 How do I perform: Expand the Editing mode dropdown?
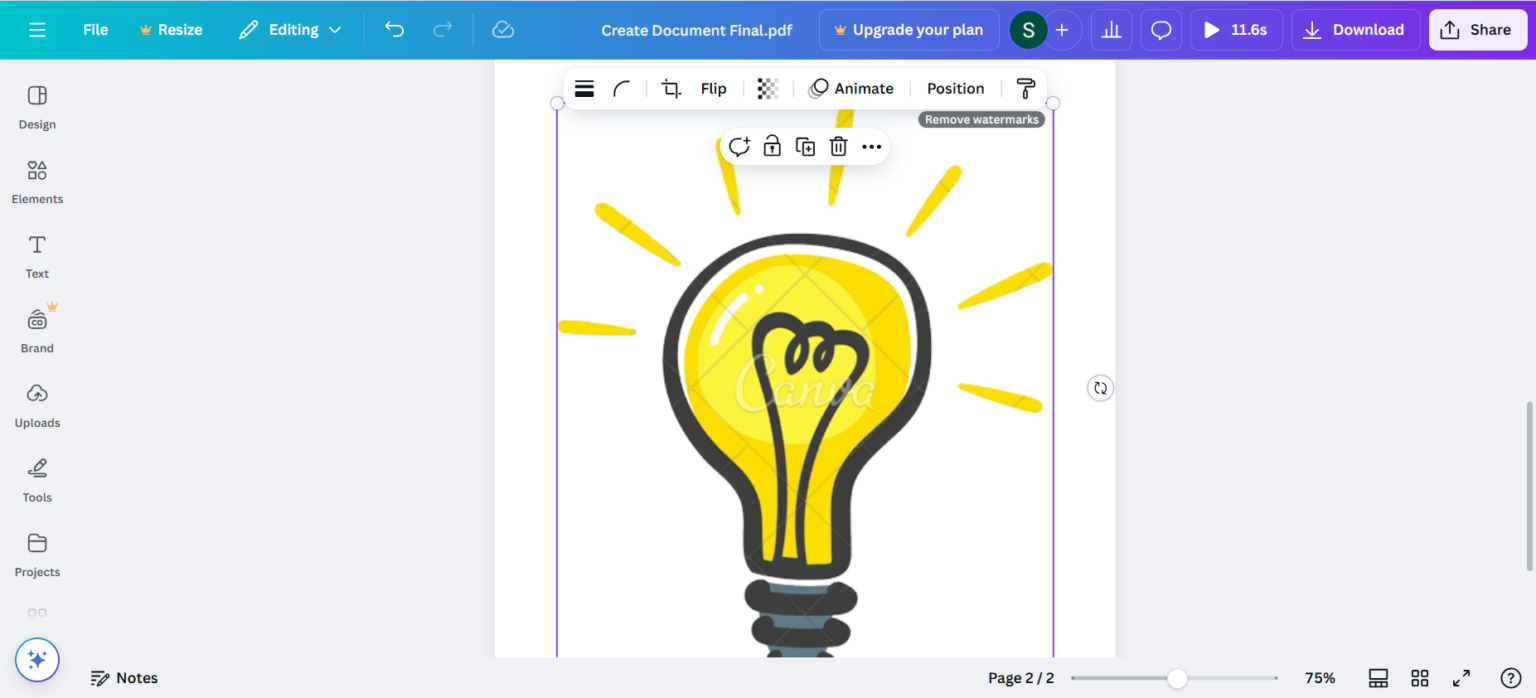pos(290,30)
